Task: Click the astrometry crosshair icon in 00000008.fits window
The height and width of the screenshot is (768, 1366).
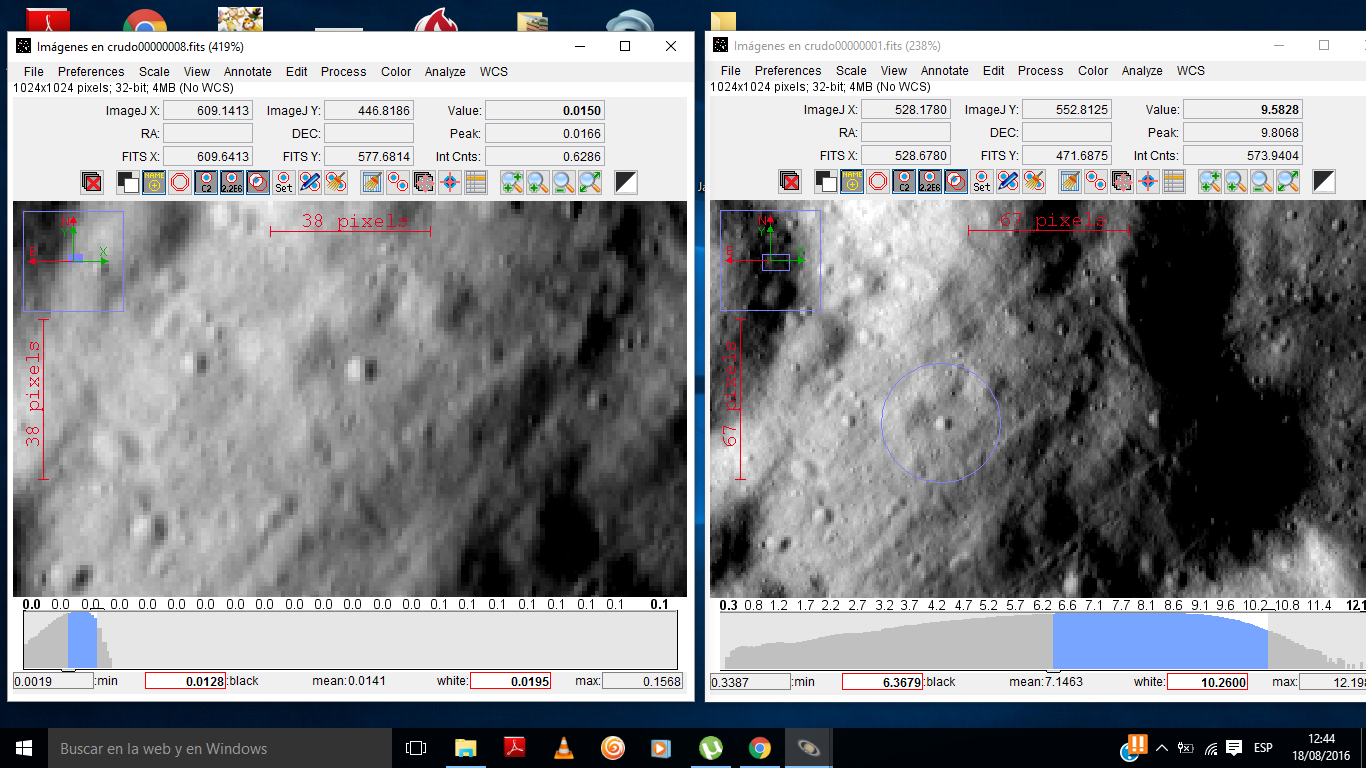Action: tap(450, 183)
